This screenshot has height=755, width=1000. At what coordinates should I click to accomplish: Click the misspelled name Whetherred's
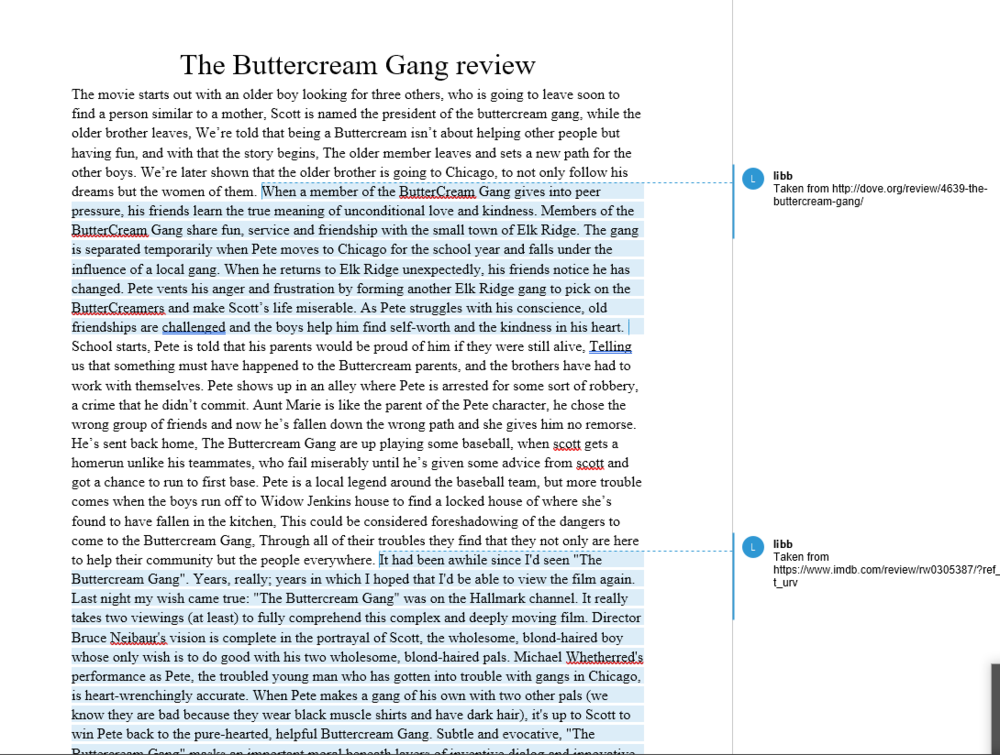point(604,657)
